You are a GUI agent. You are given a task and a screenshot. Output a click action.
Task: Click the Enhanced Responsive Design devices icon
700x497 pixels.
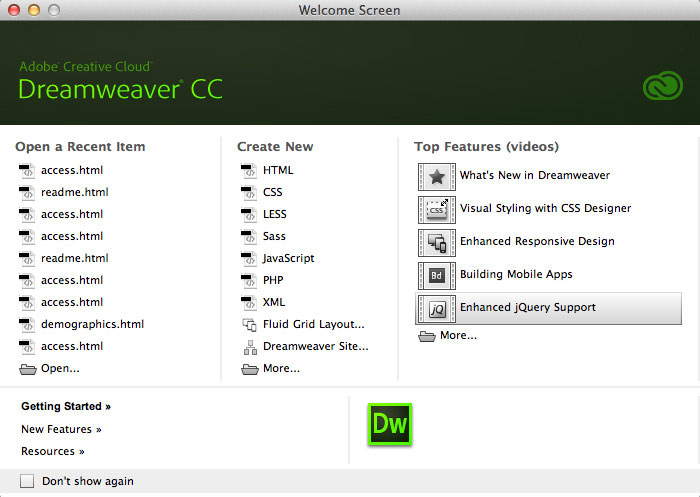(437, 243)
